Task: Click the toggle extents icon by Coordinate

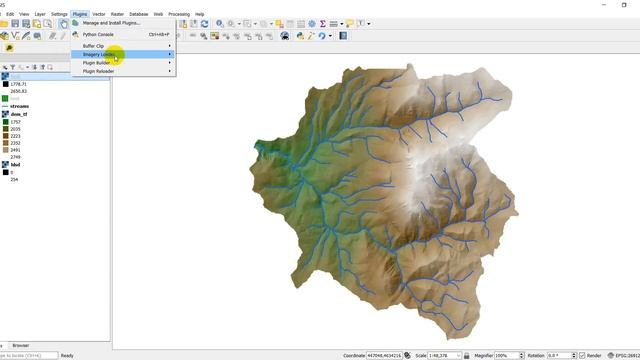Action: (x=407, y=356)
